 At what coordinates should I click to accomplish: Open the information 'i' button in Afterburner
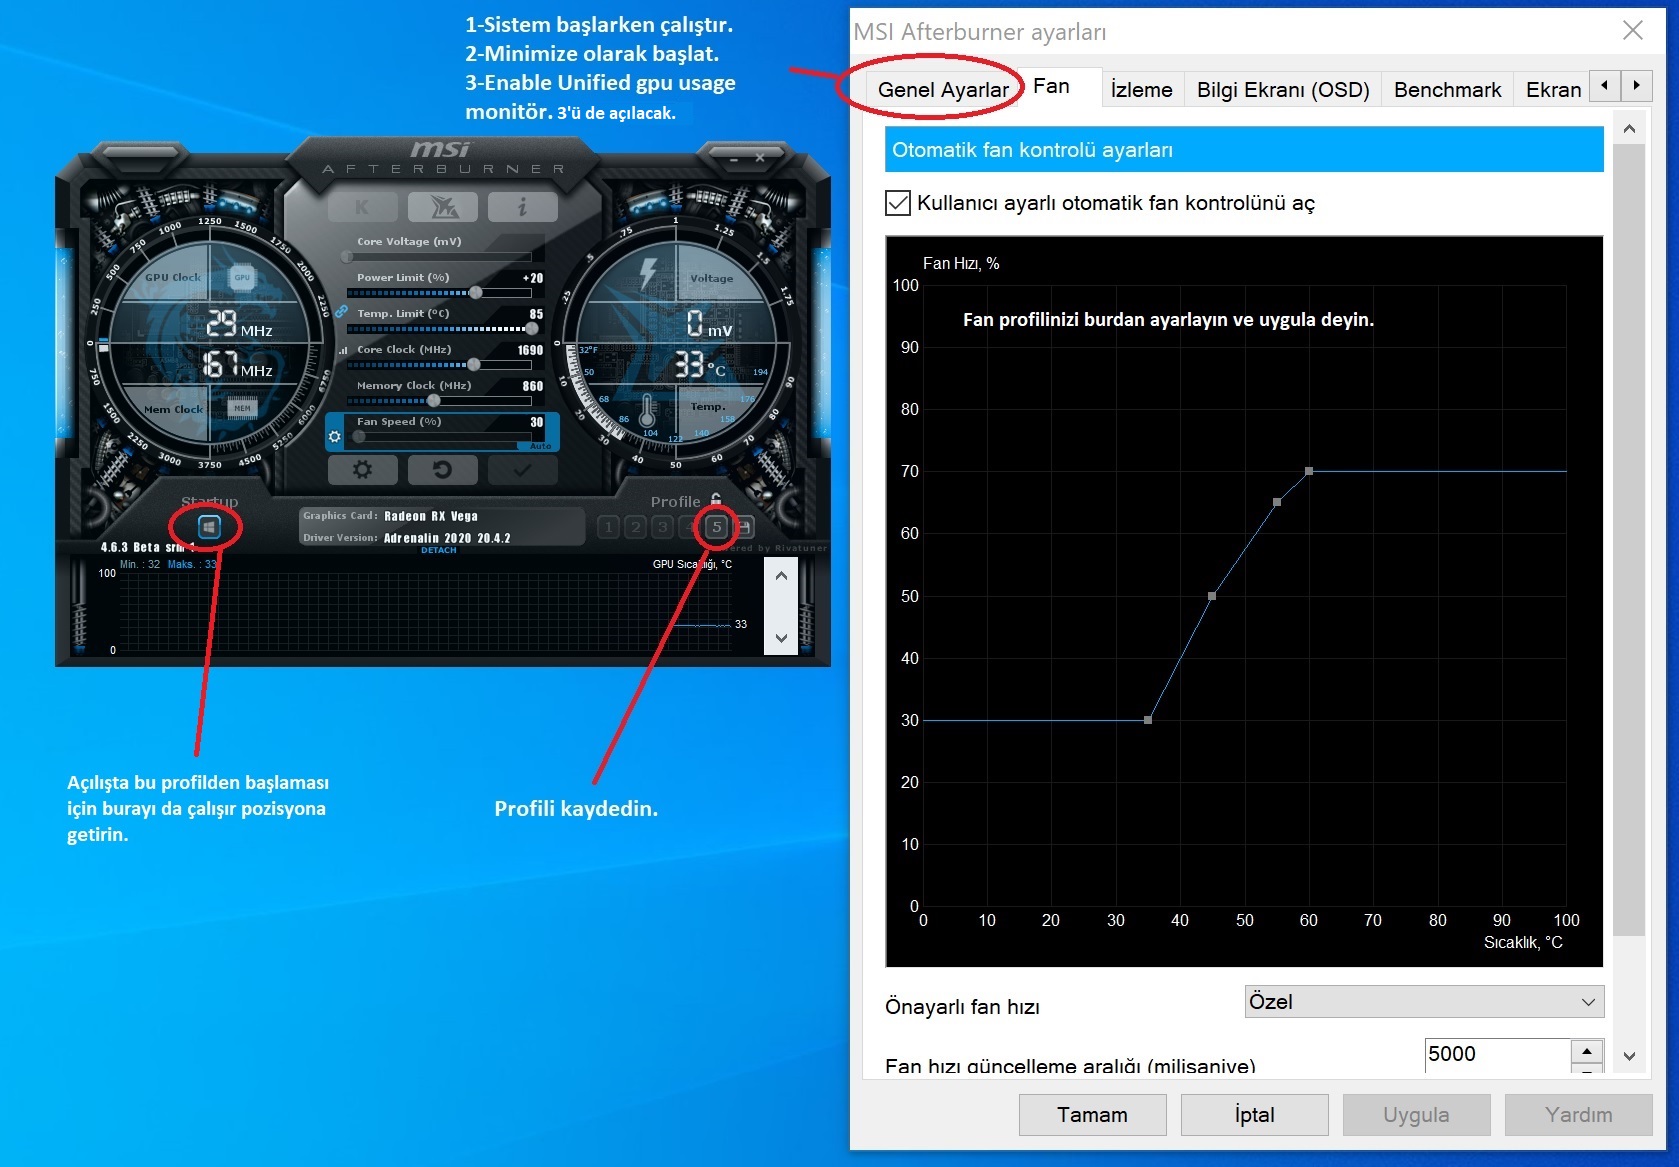coord(522,207)
